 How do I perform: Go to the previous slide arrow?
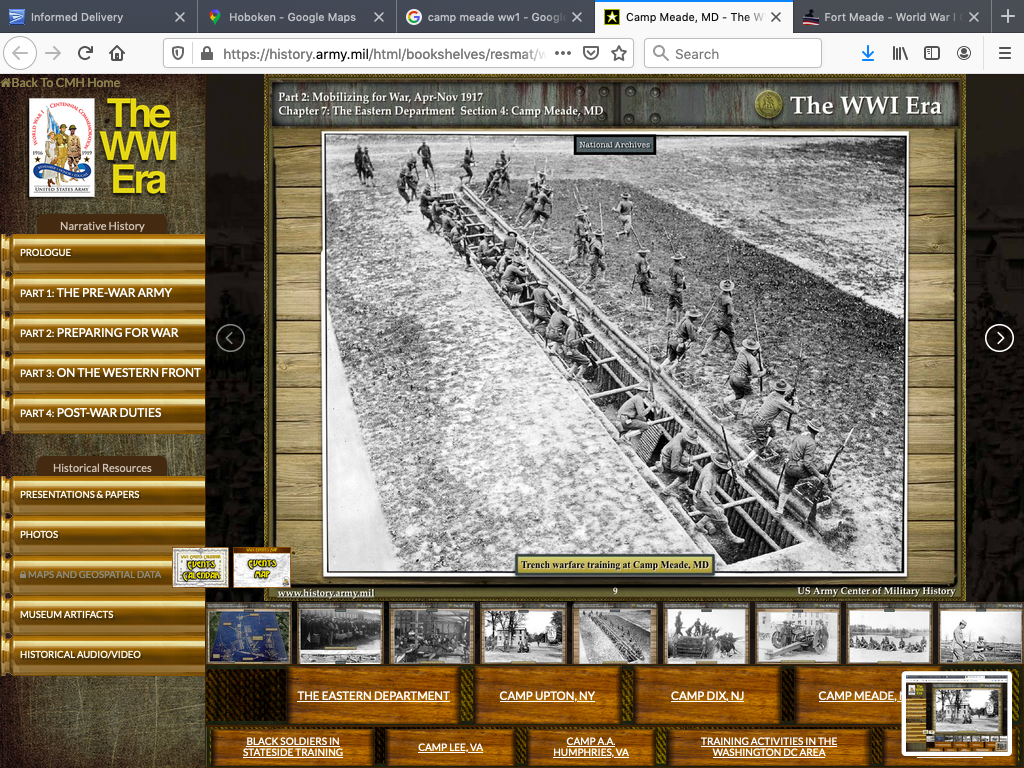230,338
